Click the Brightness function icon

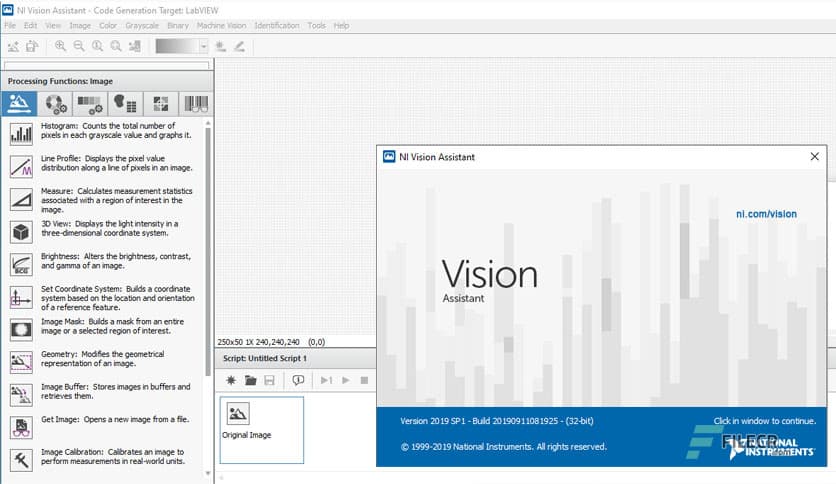point(21,264)
